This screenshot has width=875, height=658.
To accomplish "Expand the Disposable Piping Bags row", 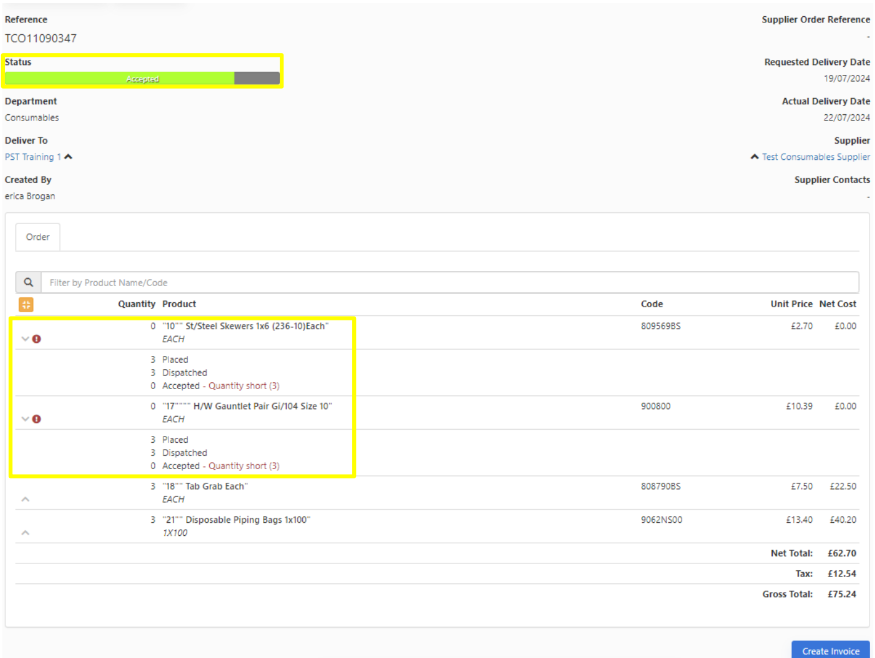I will click(25, 533).
